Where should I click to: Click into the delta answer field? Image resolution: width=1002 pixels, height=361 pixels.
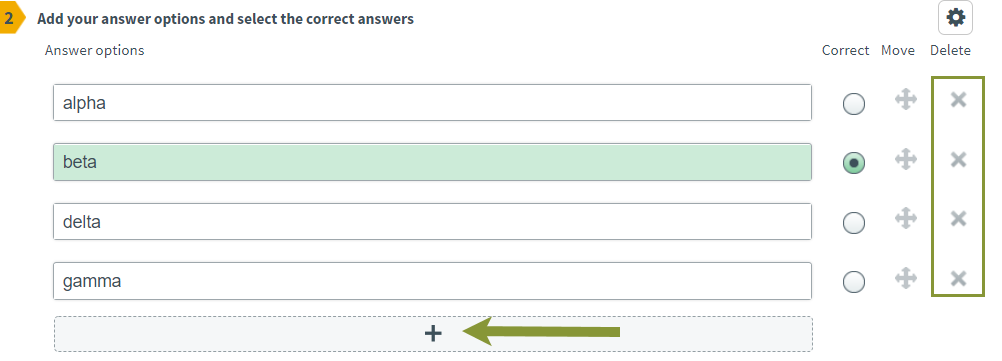(x=432, y=222)
